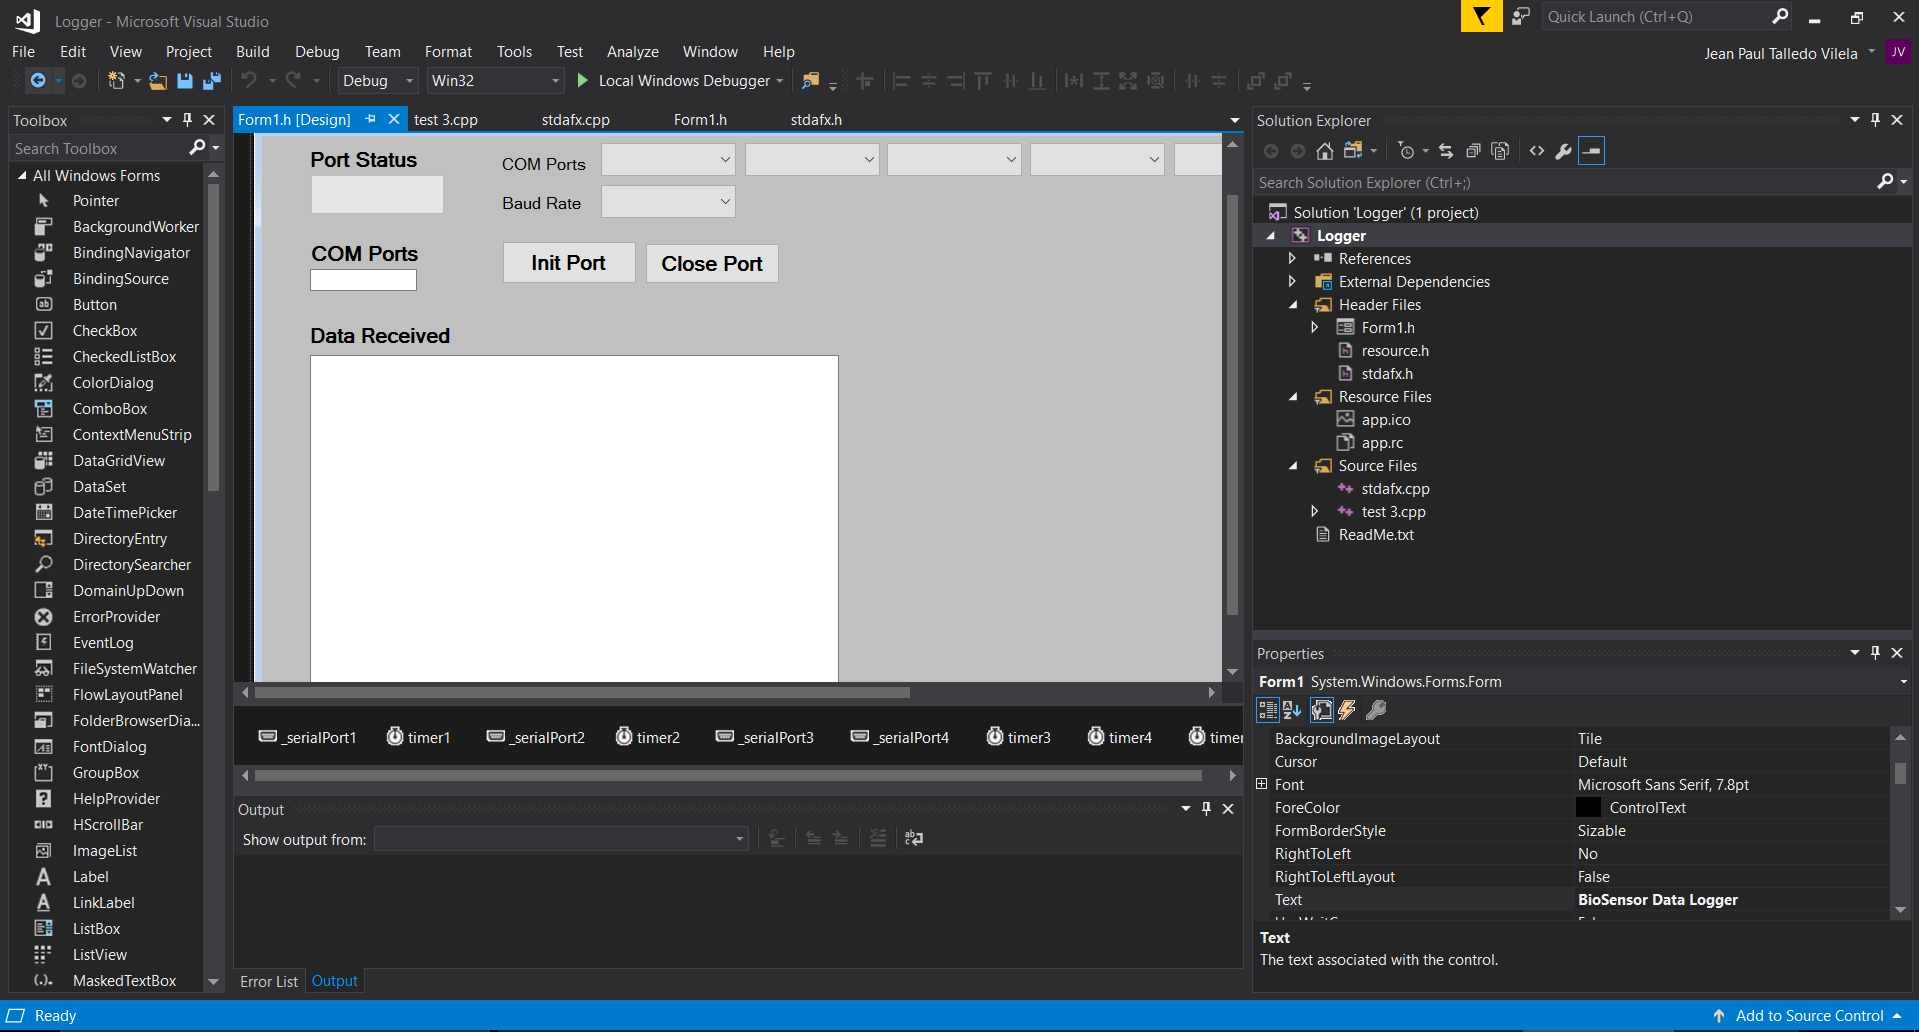The height and width of the screenshot is (1032, 1919).
Task: Expand the References node
Action: coord(1292,259)
